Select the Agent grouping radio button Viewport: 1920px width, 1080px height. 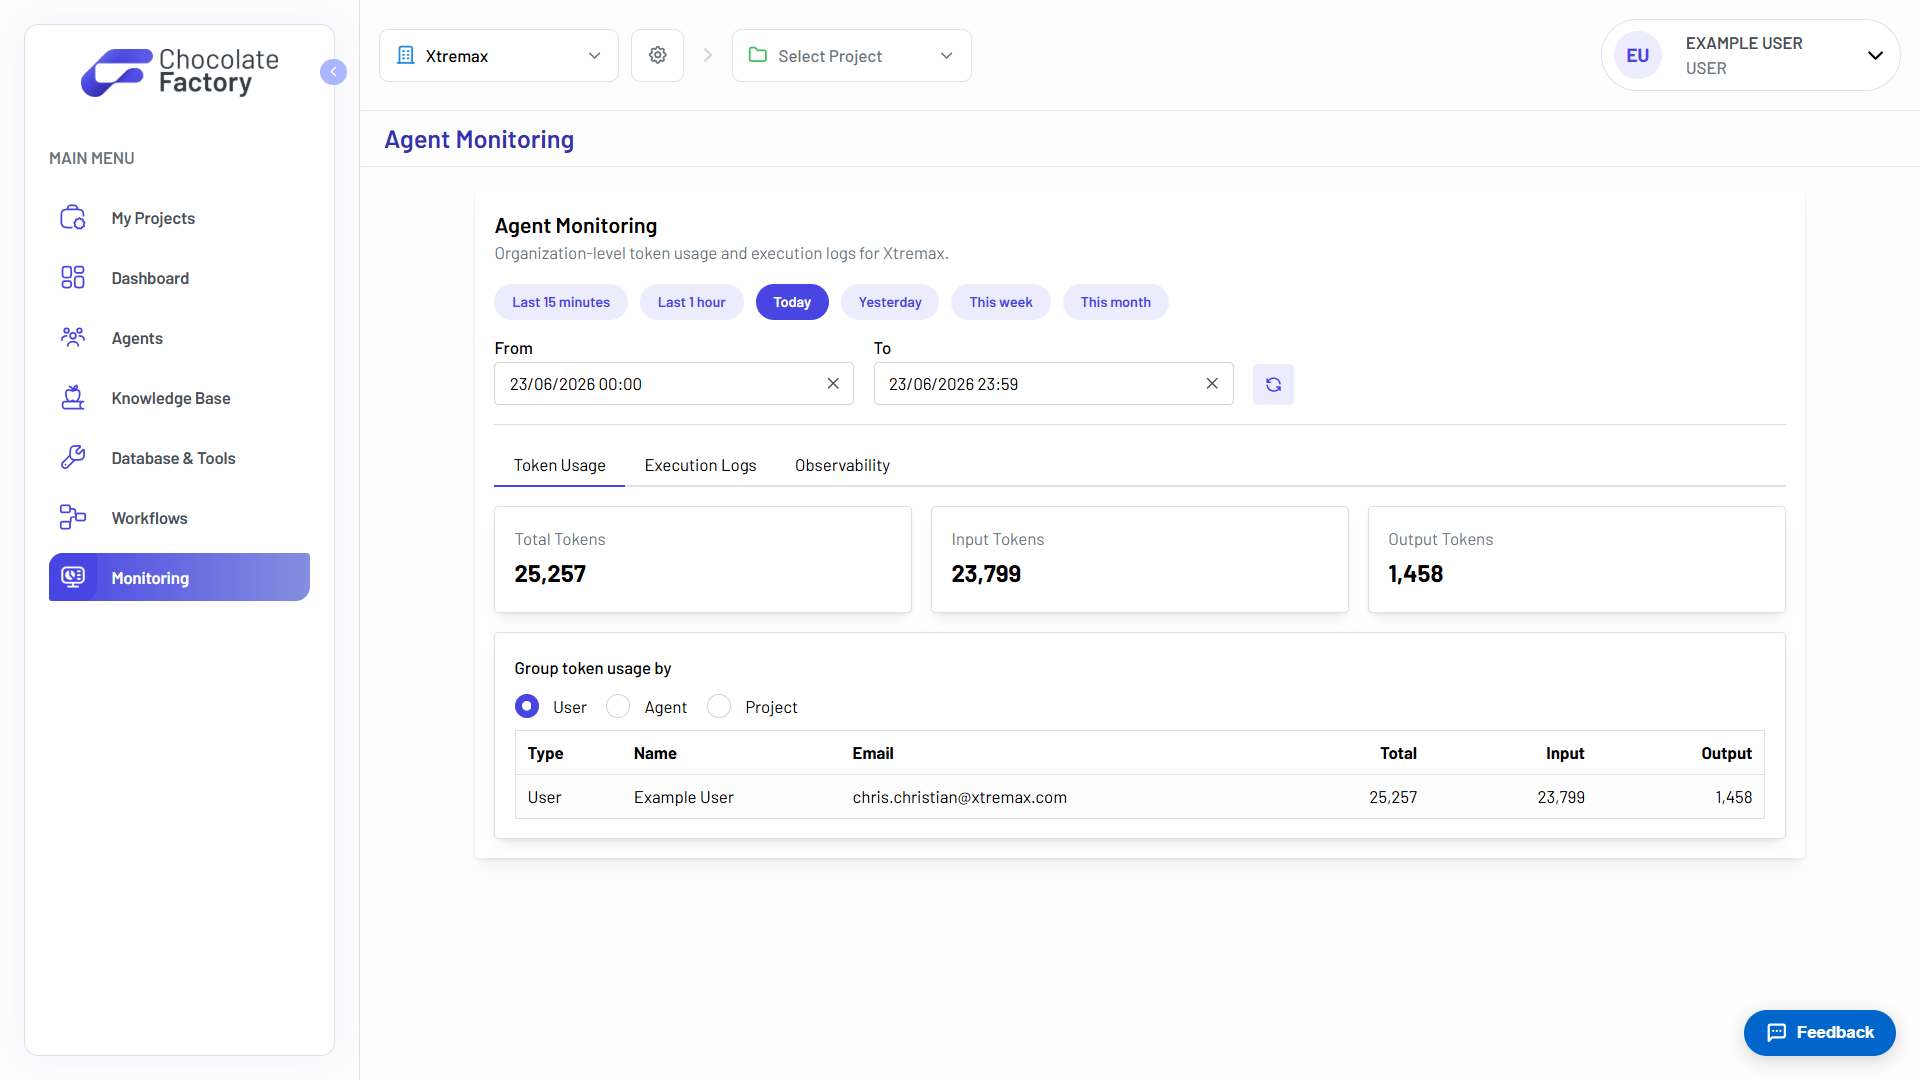click(x=618, y=707)
